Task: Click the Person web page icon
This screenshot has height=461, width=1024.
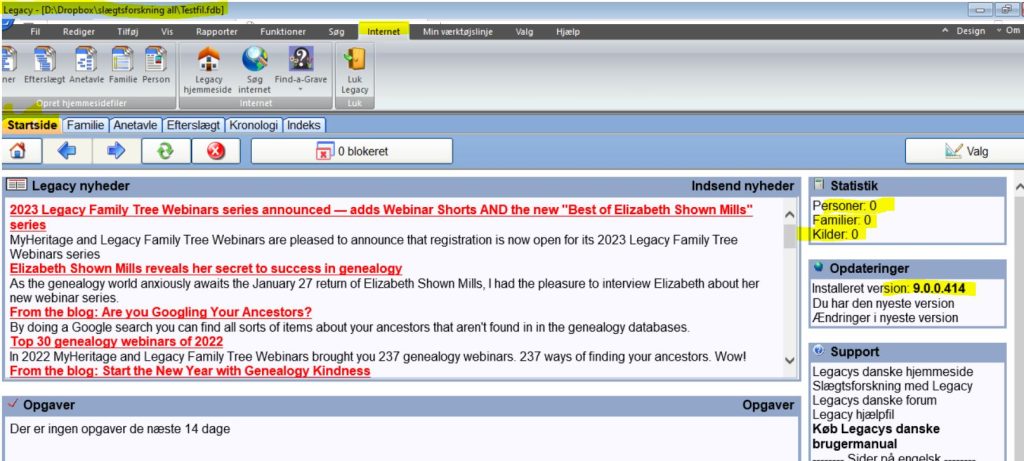Action: 155,59
